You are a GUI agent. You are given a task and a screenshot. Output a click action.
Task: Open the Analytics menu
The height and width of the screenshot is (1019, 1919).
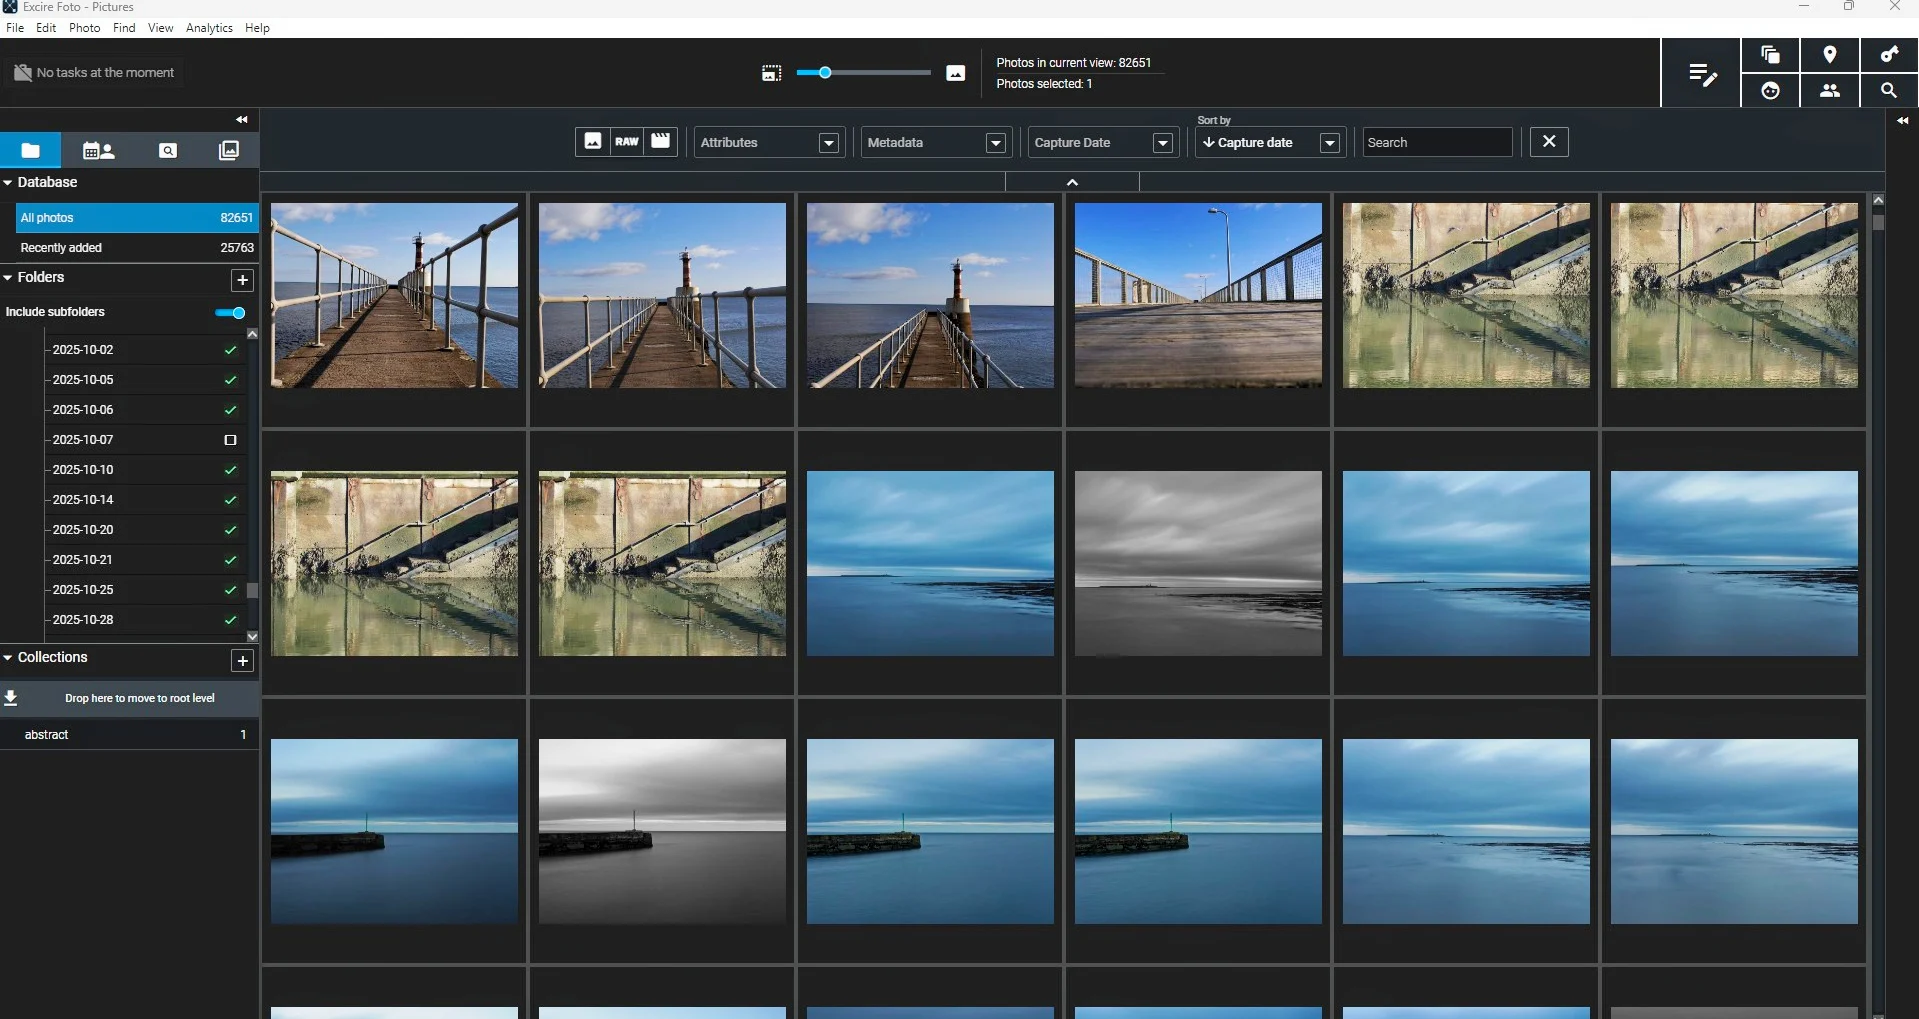(209, 28)
